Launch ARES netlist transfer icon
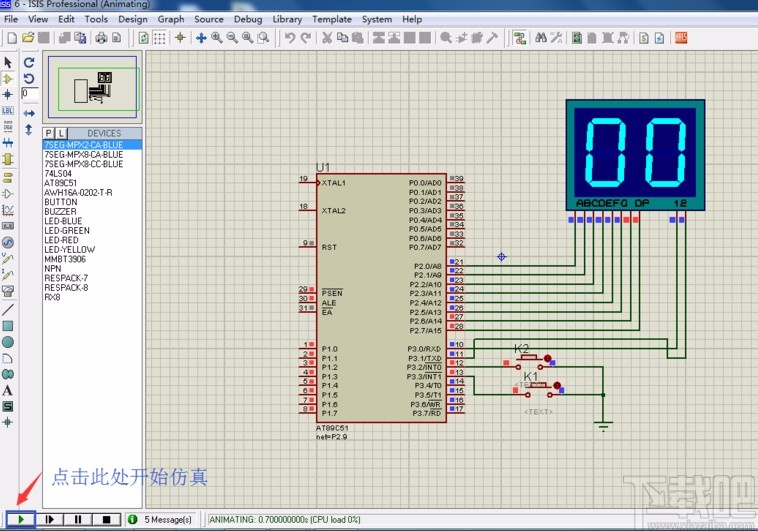This screenshot has width=758, height=531. (681, 38)
